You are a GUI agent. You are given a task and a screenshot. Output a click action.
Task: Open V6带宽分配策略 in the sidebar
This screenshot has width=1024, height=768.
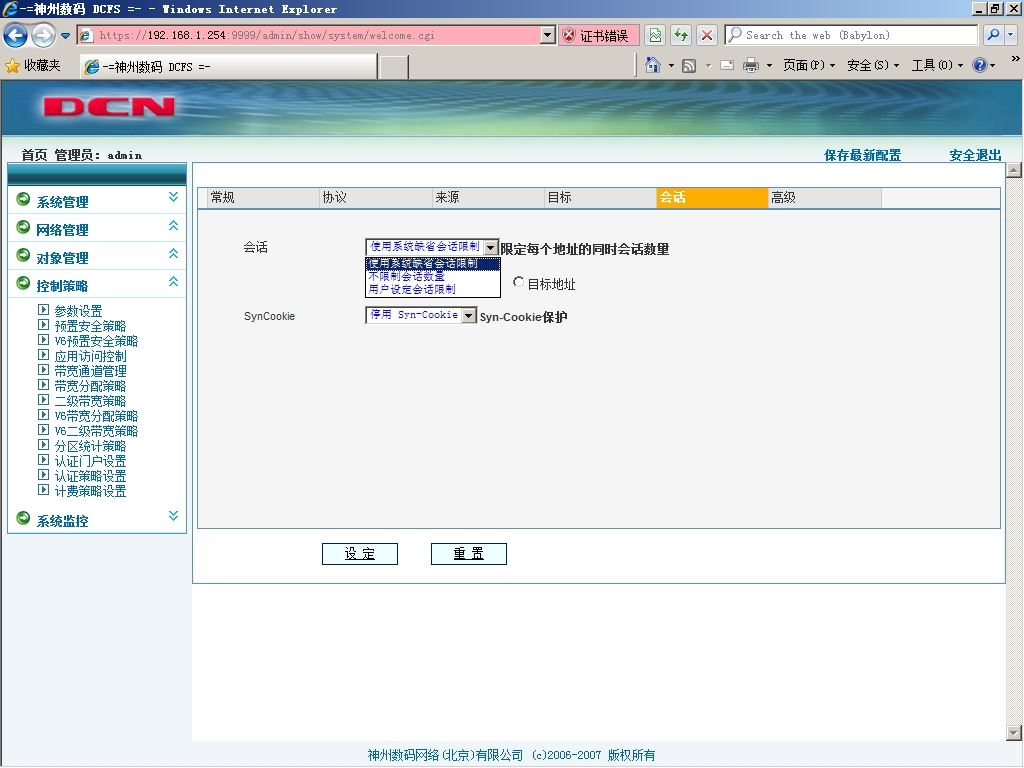[96, 416]
